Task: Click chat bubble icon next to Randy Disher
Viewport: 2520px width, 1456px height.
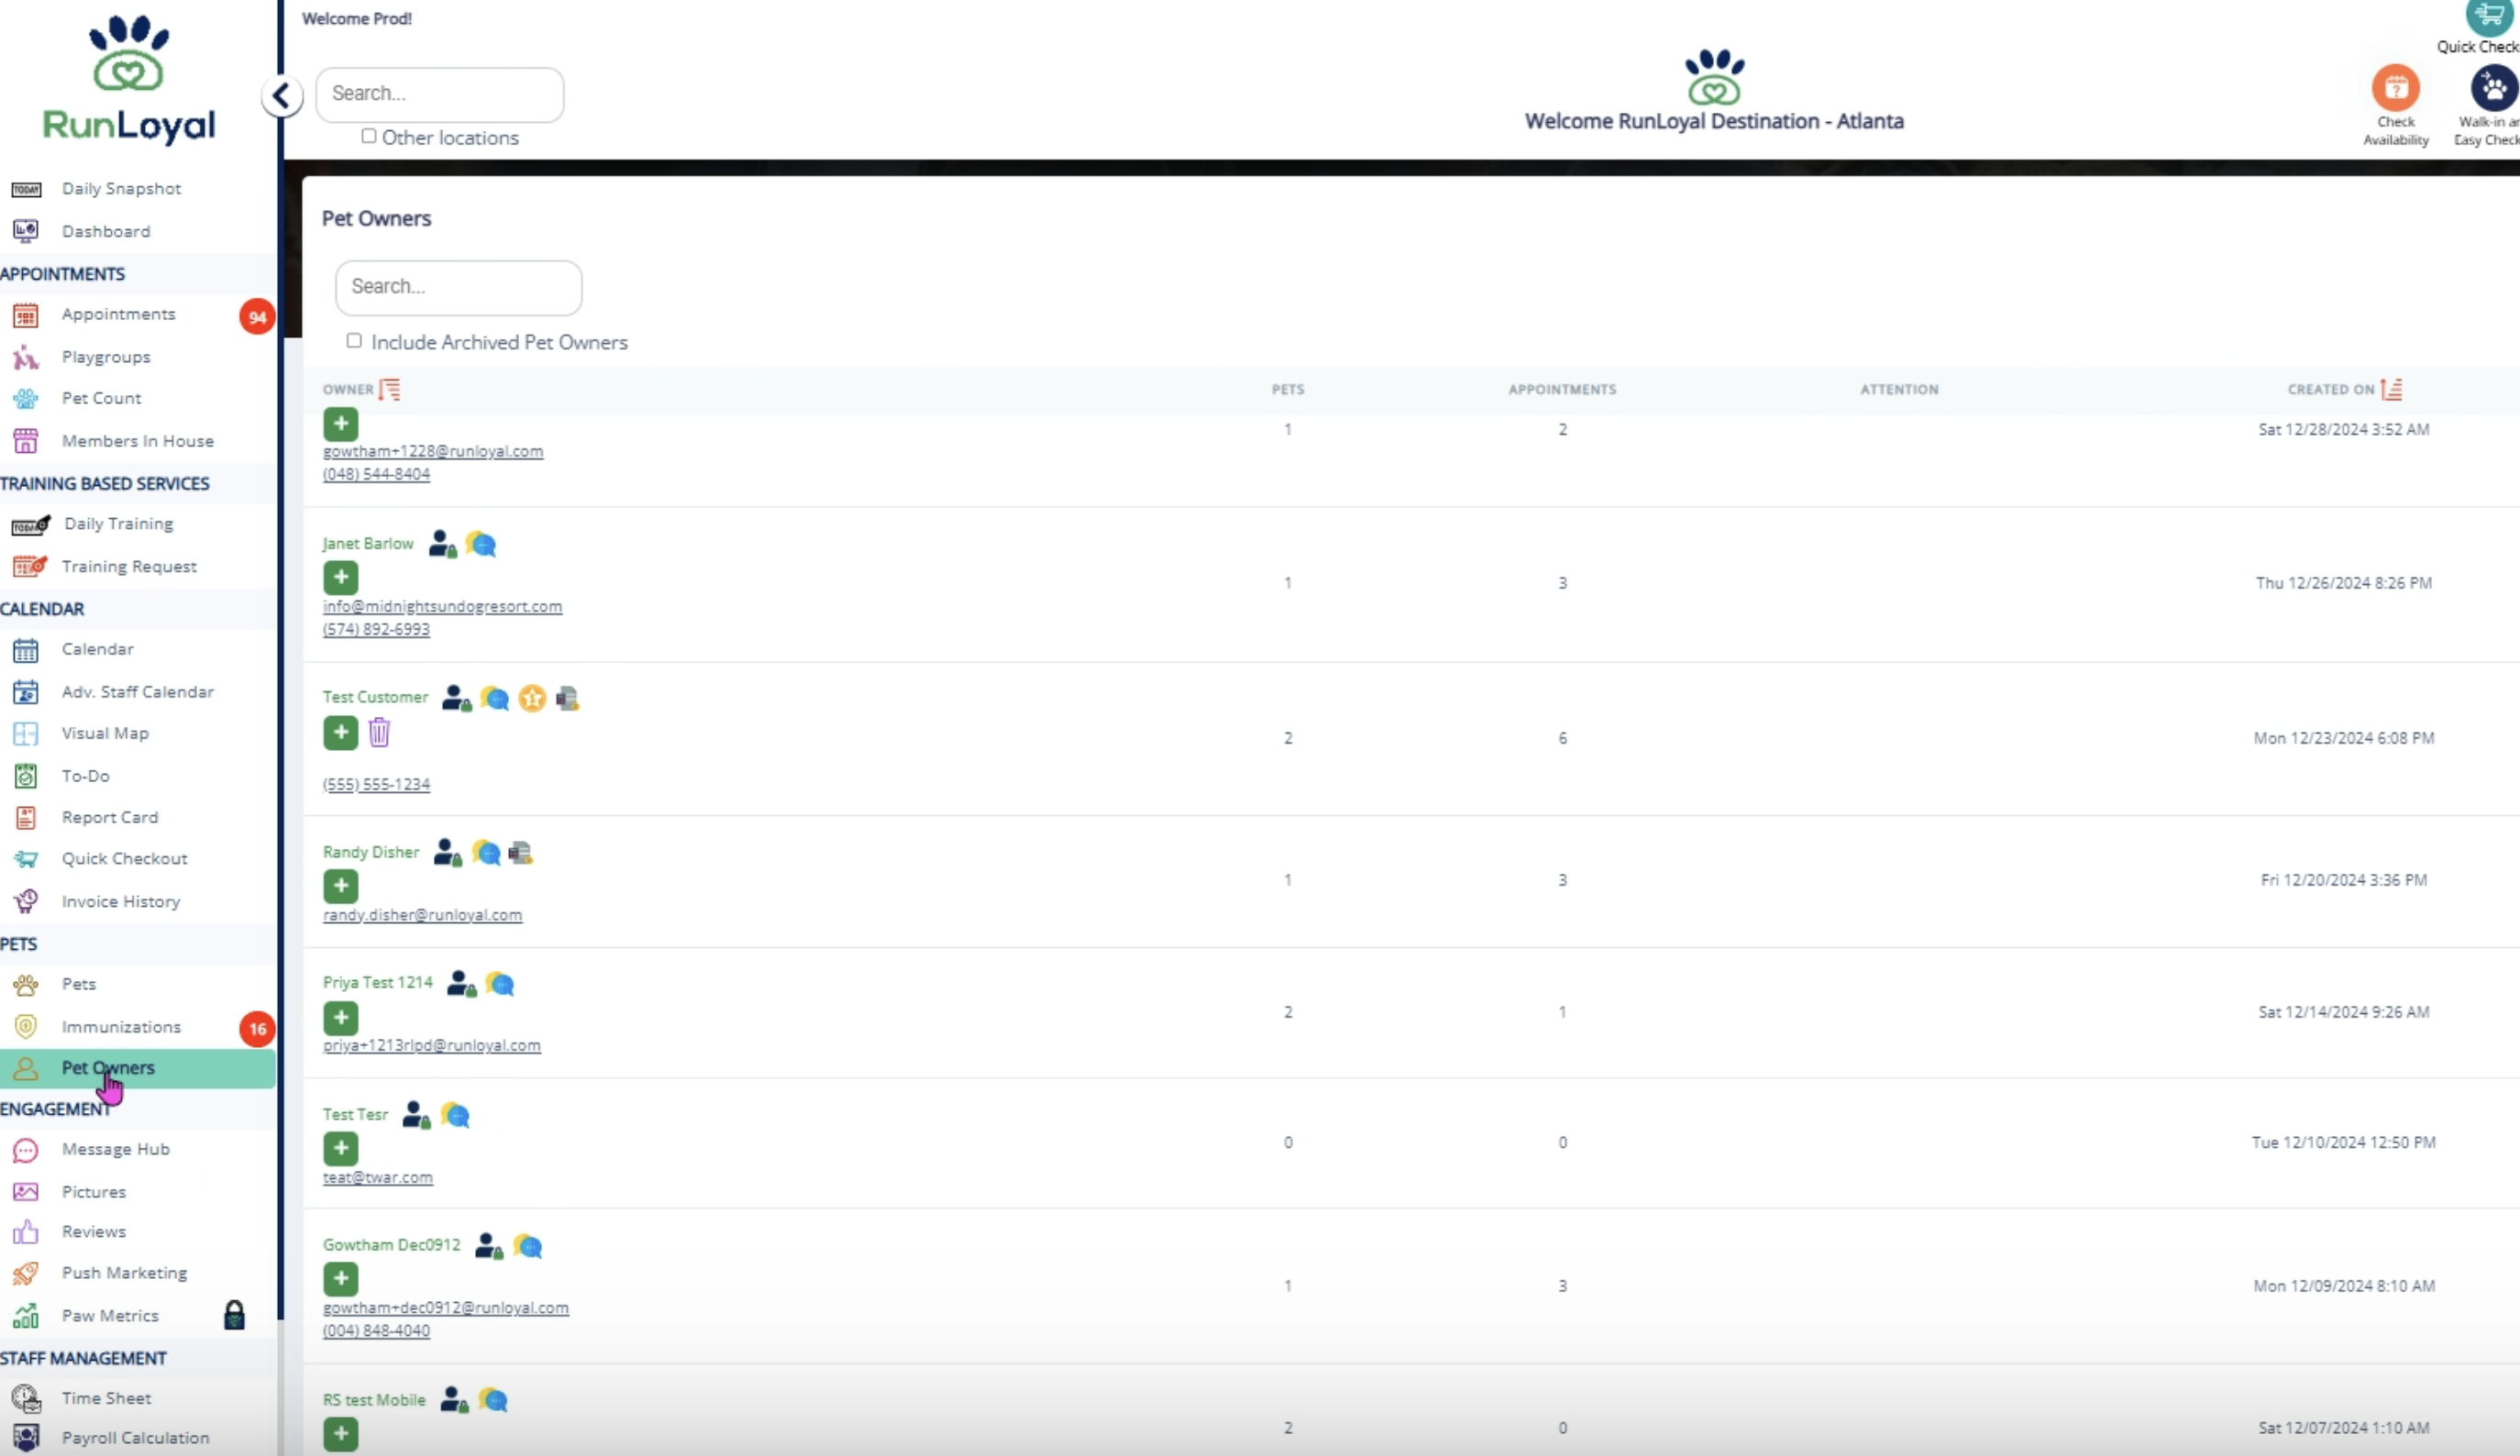Action: 486,853
